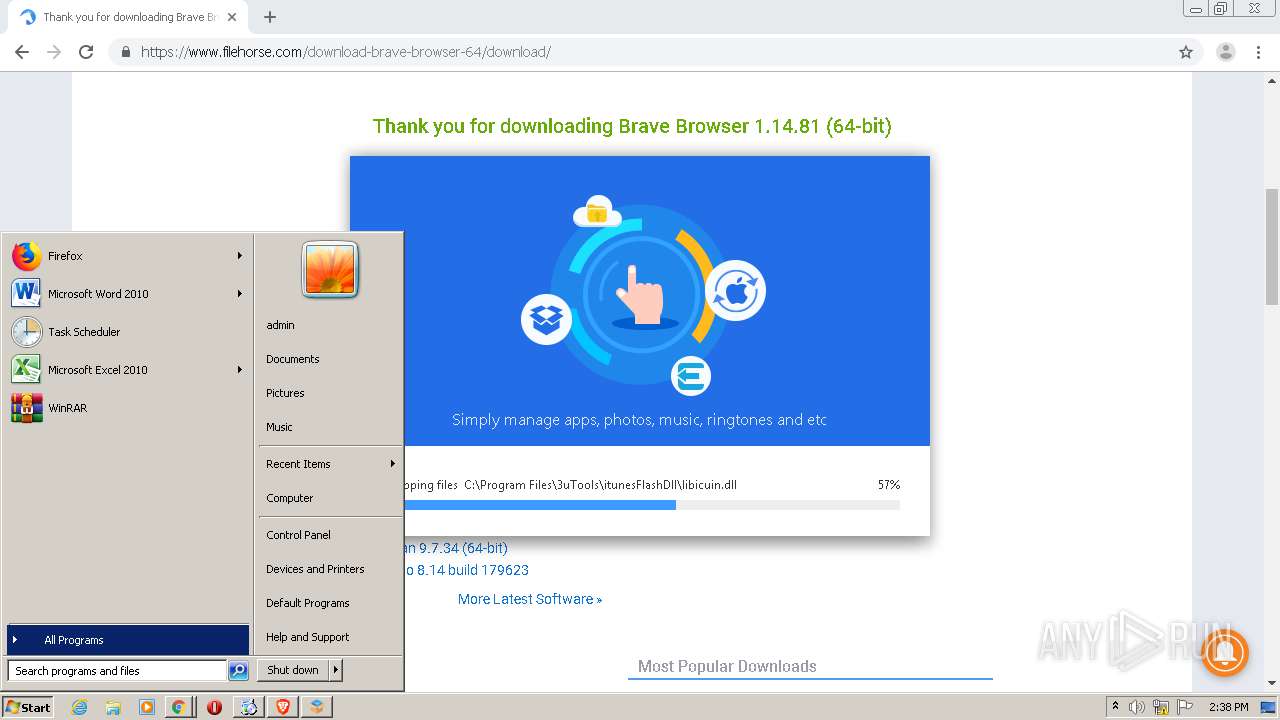
Task: Close the Brave download tab
Action: point(232,17)
